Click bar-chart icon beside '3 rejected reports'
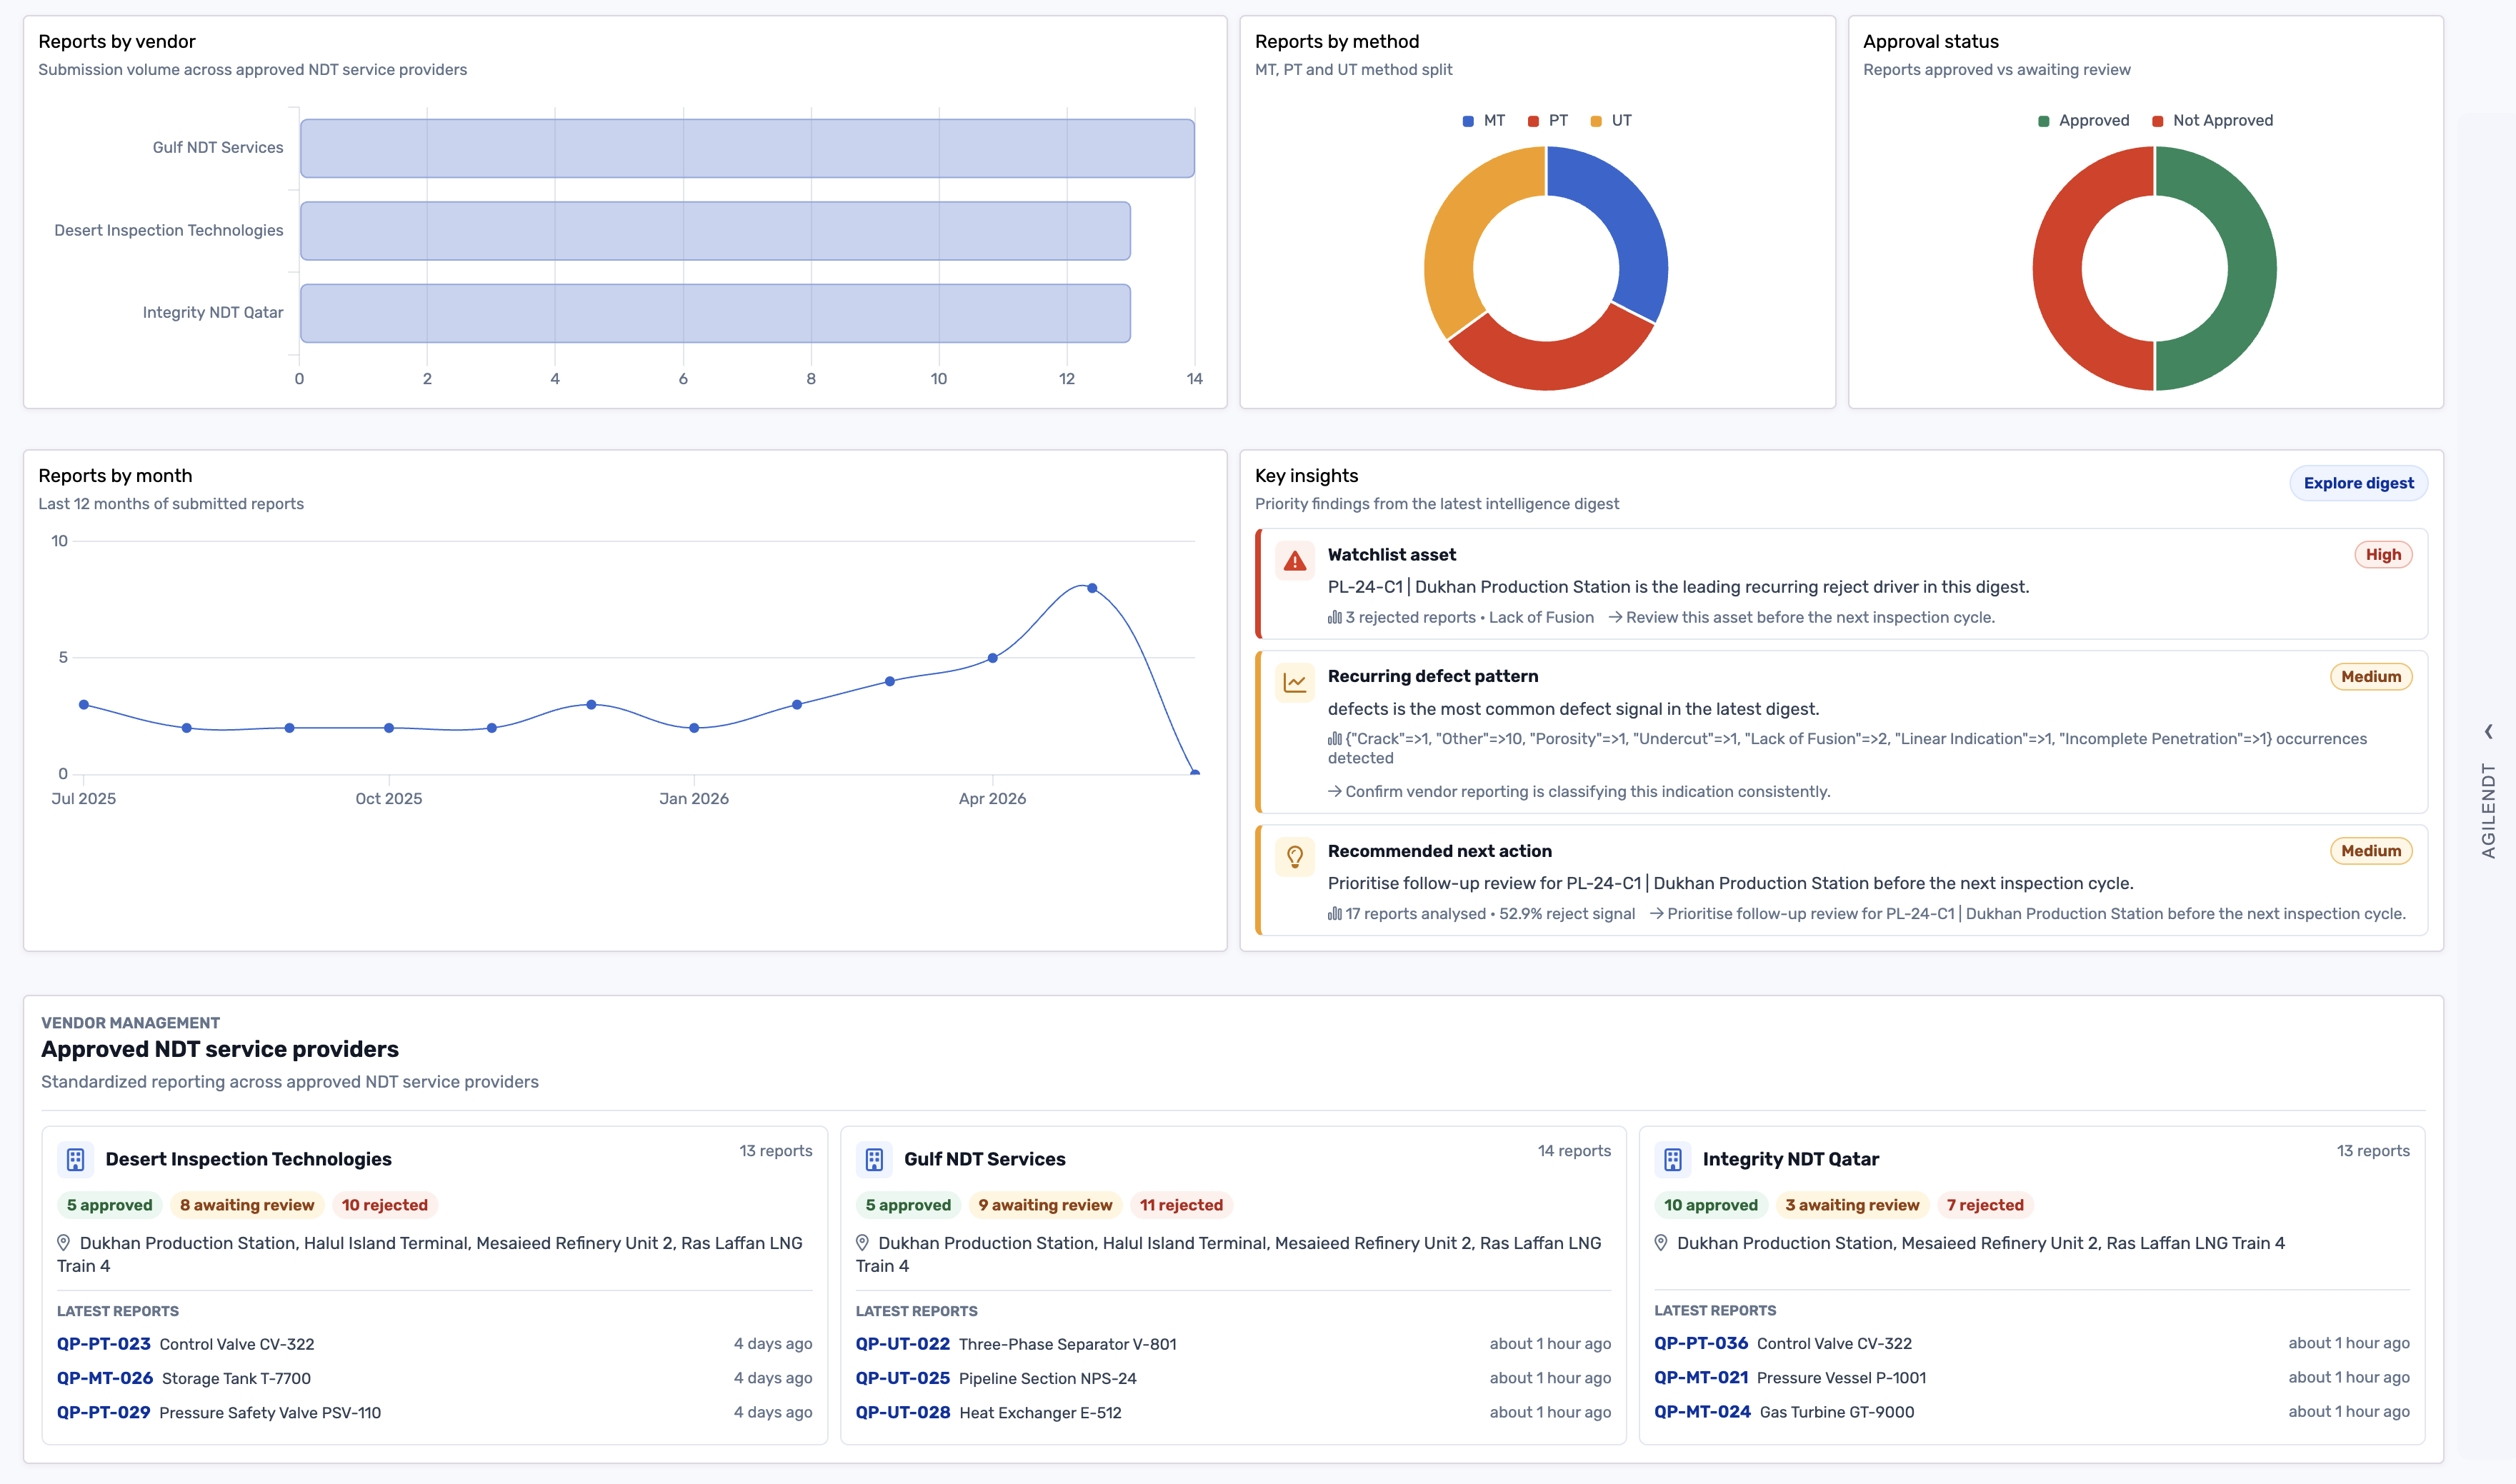The height and width of the screenshot is (1484, 2516). 1335,617
